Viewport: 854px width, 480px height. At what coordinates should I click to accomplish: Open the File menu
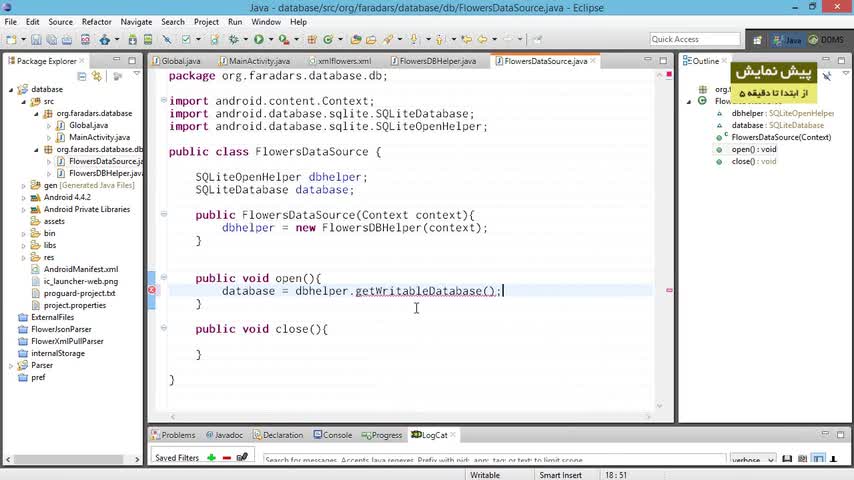point(10,22)
